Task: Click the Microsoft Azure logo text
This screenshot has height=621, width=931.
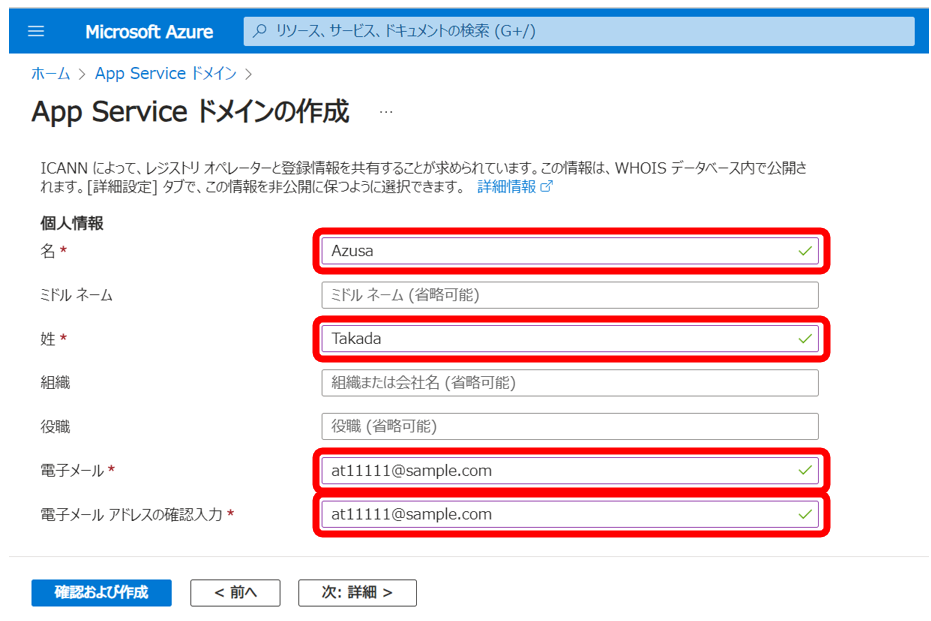Action: (149, 31)
